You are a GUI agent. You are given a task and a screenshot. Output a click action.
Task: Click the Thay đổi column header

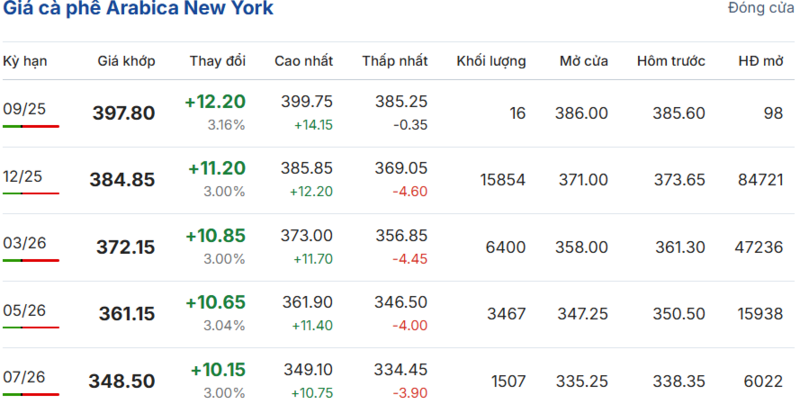217,61
